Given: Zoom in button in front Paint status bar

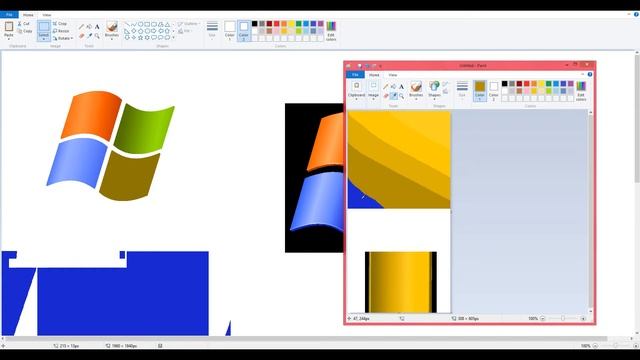Looking at the screenshot, I should (x=583, y=318).
